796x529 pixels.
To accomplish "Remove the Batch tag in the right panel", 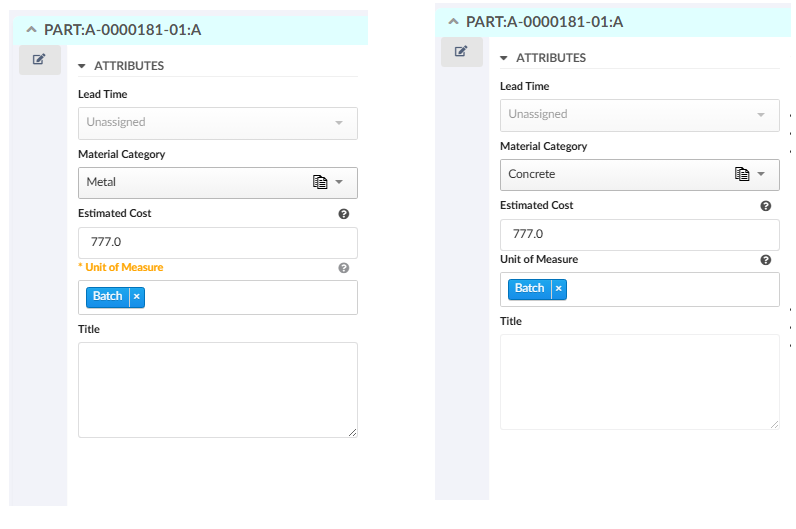I will click(559, 289).
